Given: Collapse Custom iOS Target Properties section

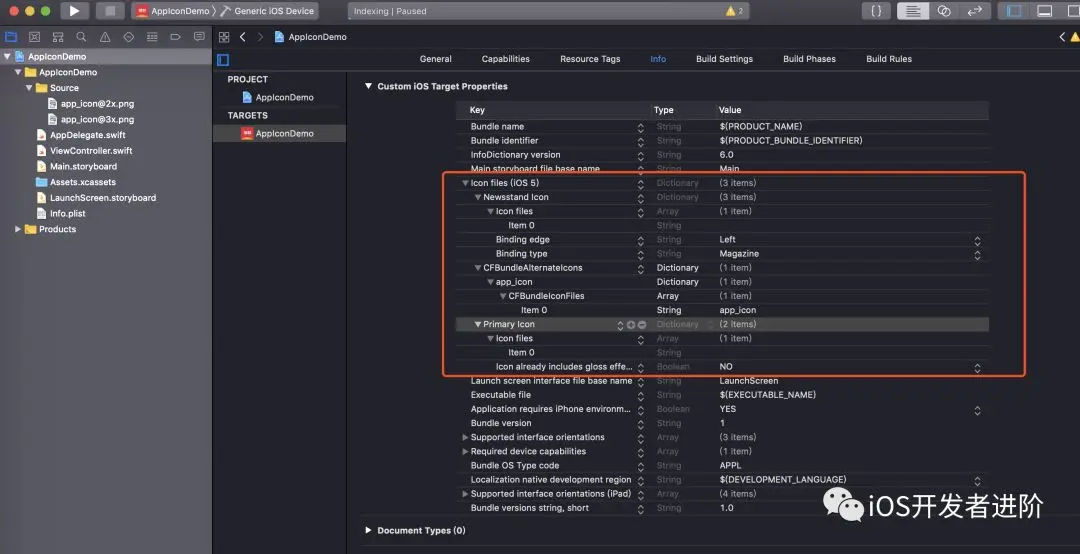Looking at the screenshot, I should point(368,86).
